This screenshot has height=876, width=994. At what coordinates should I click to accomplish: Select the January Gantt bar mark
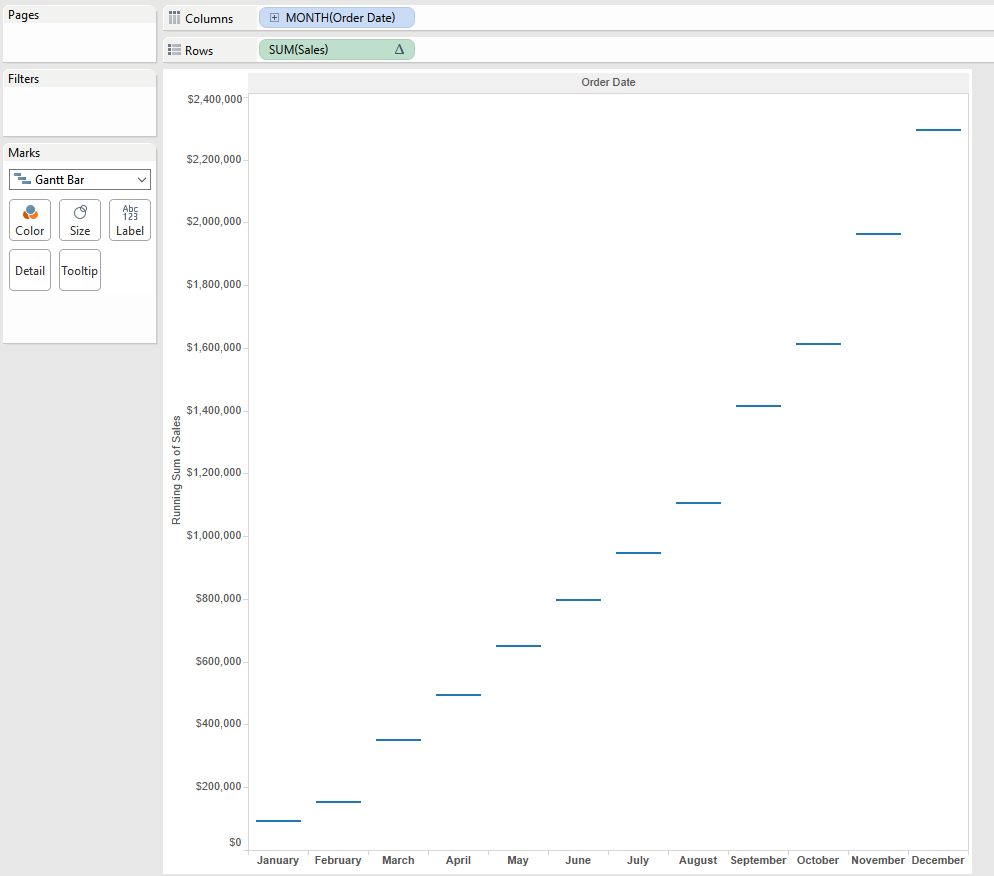[x=278, y=821]
